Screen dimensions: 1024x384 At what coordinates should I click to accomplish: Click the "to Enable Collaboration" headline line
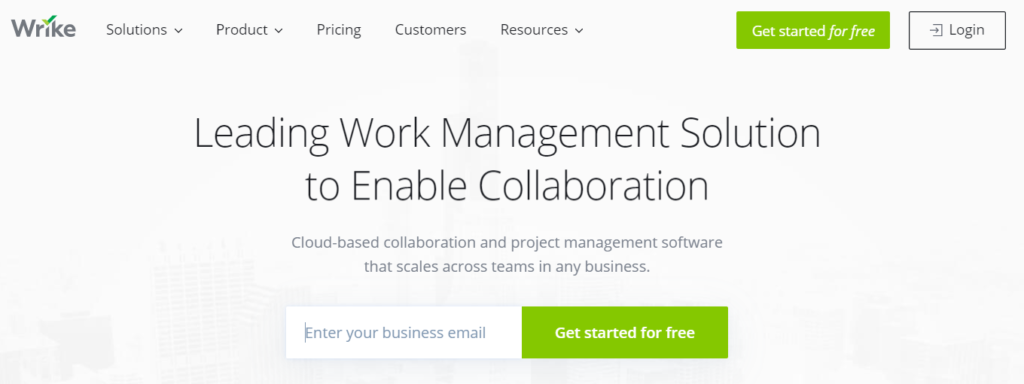507,185
